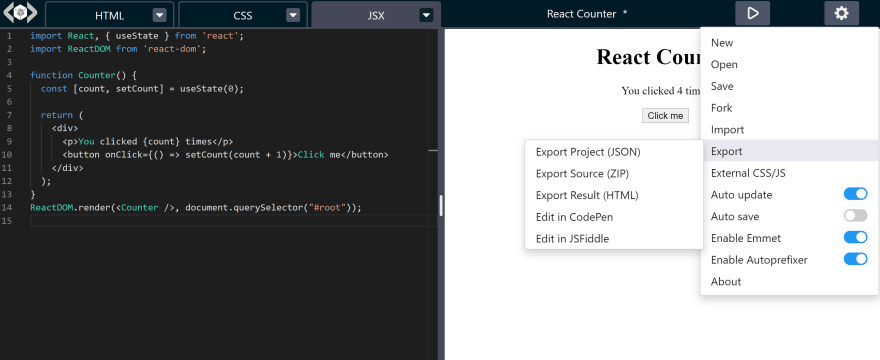Expand the CSS tab dropdown arrow
The width and height of the screenshot is (880, 360).
click(x=294, y=15)
